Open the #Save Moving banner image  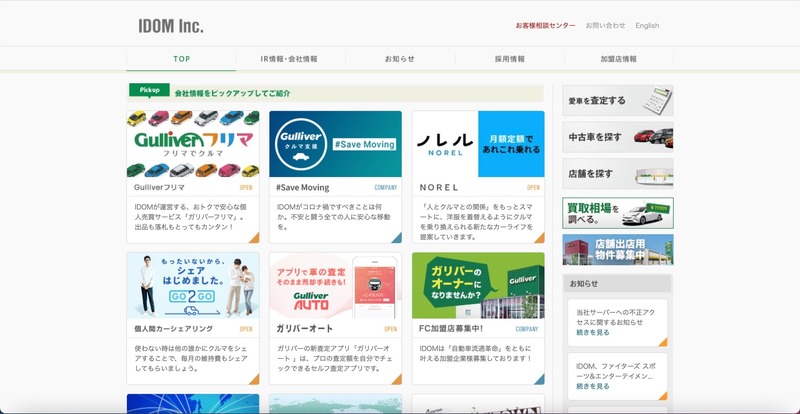[x=335, y=144]
